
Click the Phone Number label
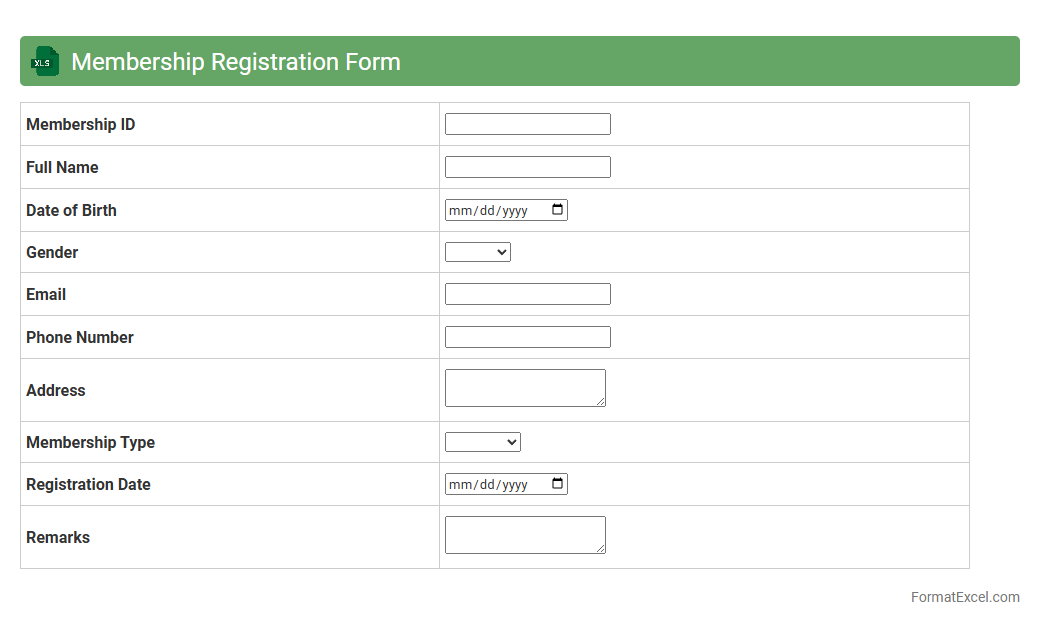point(80,337)
